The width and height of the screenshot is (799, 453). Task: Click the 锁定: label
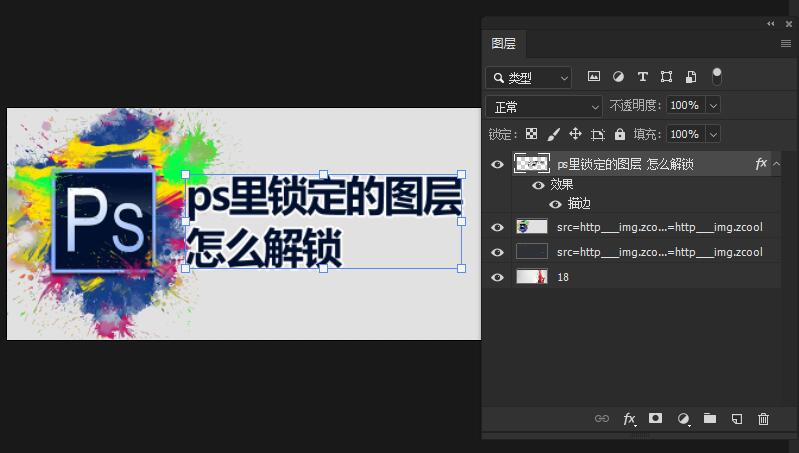coord(502,135)
